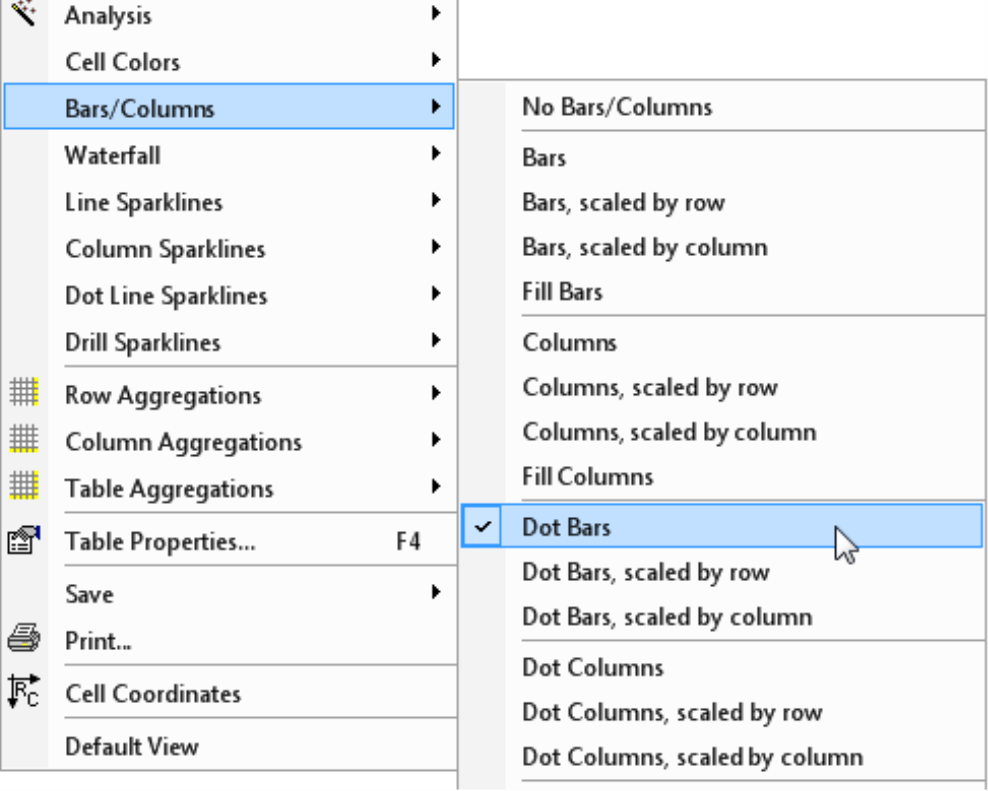The width and height of the screenshot is (988, 791).
Task: Click the Column Aggregations grid icon
Action: (24, 439)
